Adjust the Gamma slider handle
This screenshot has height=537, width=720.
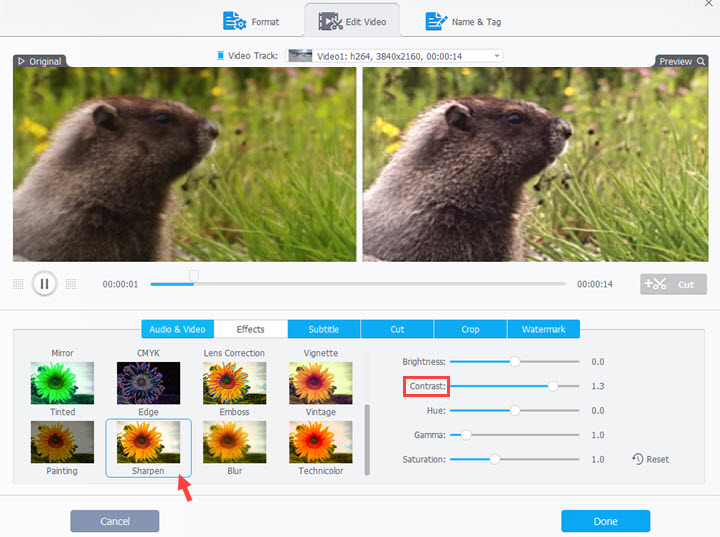click(x=466, y=435)
